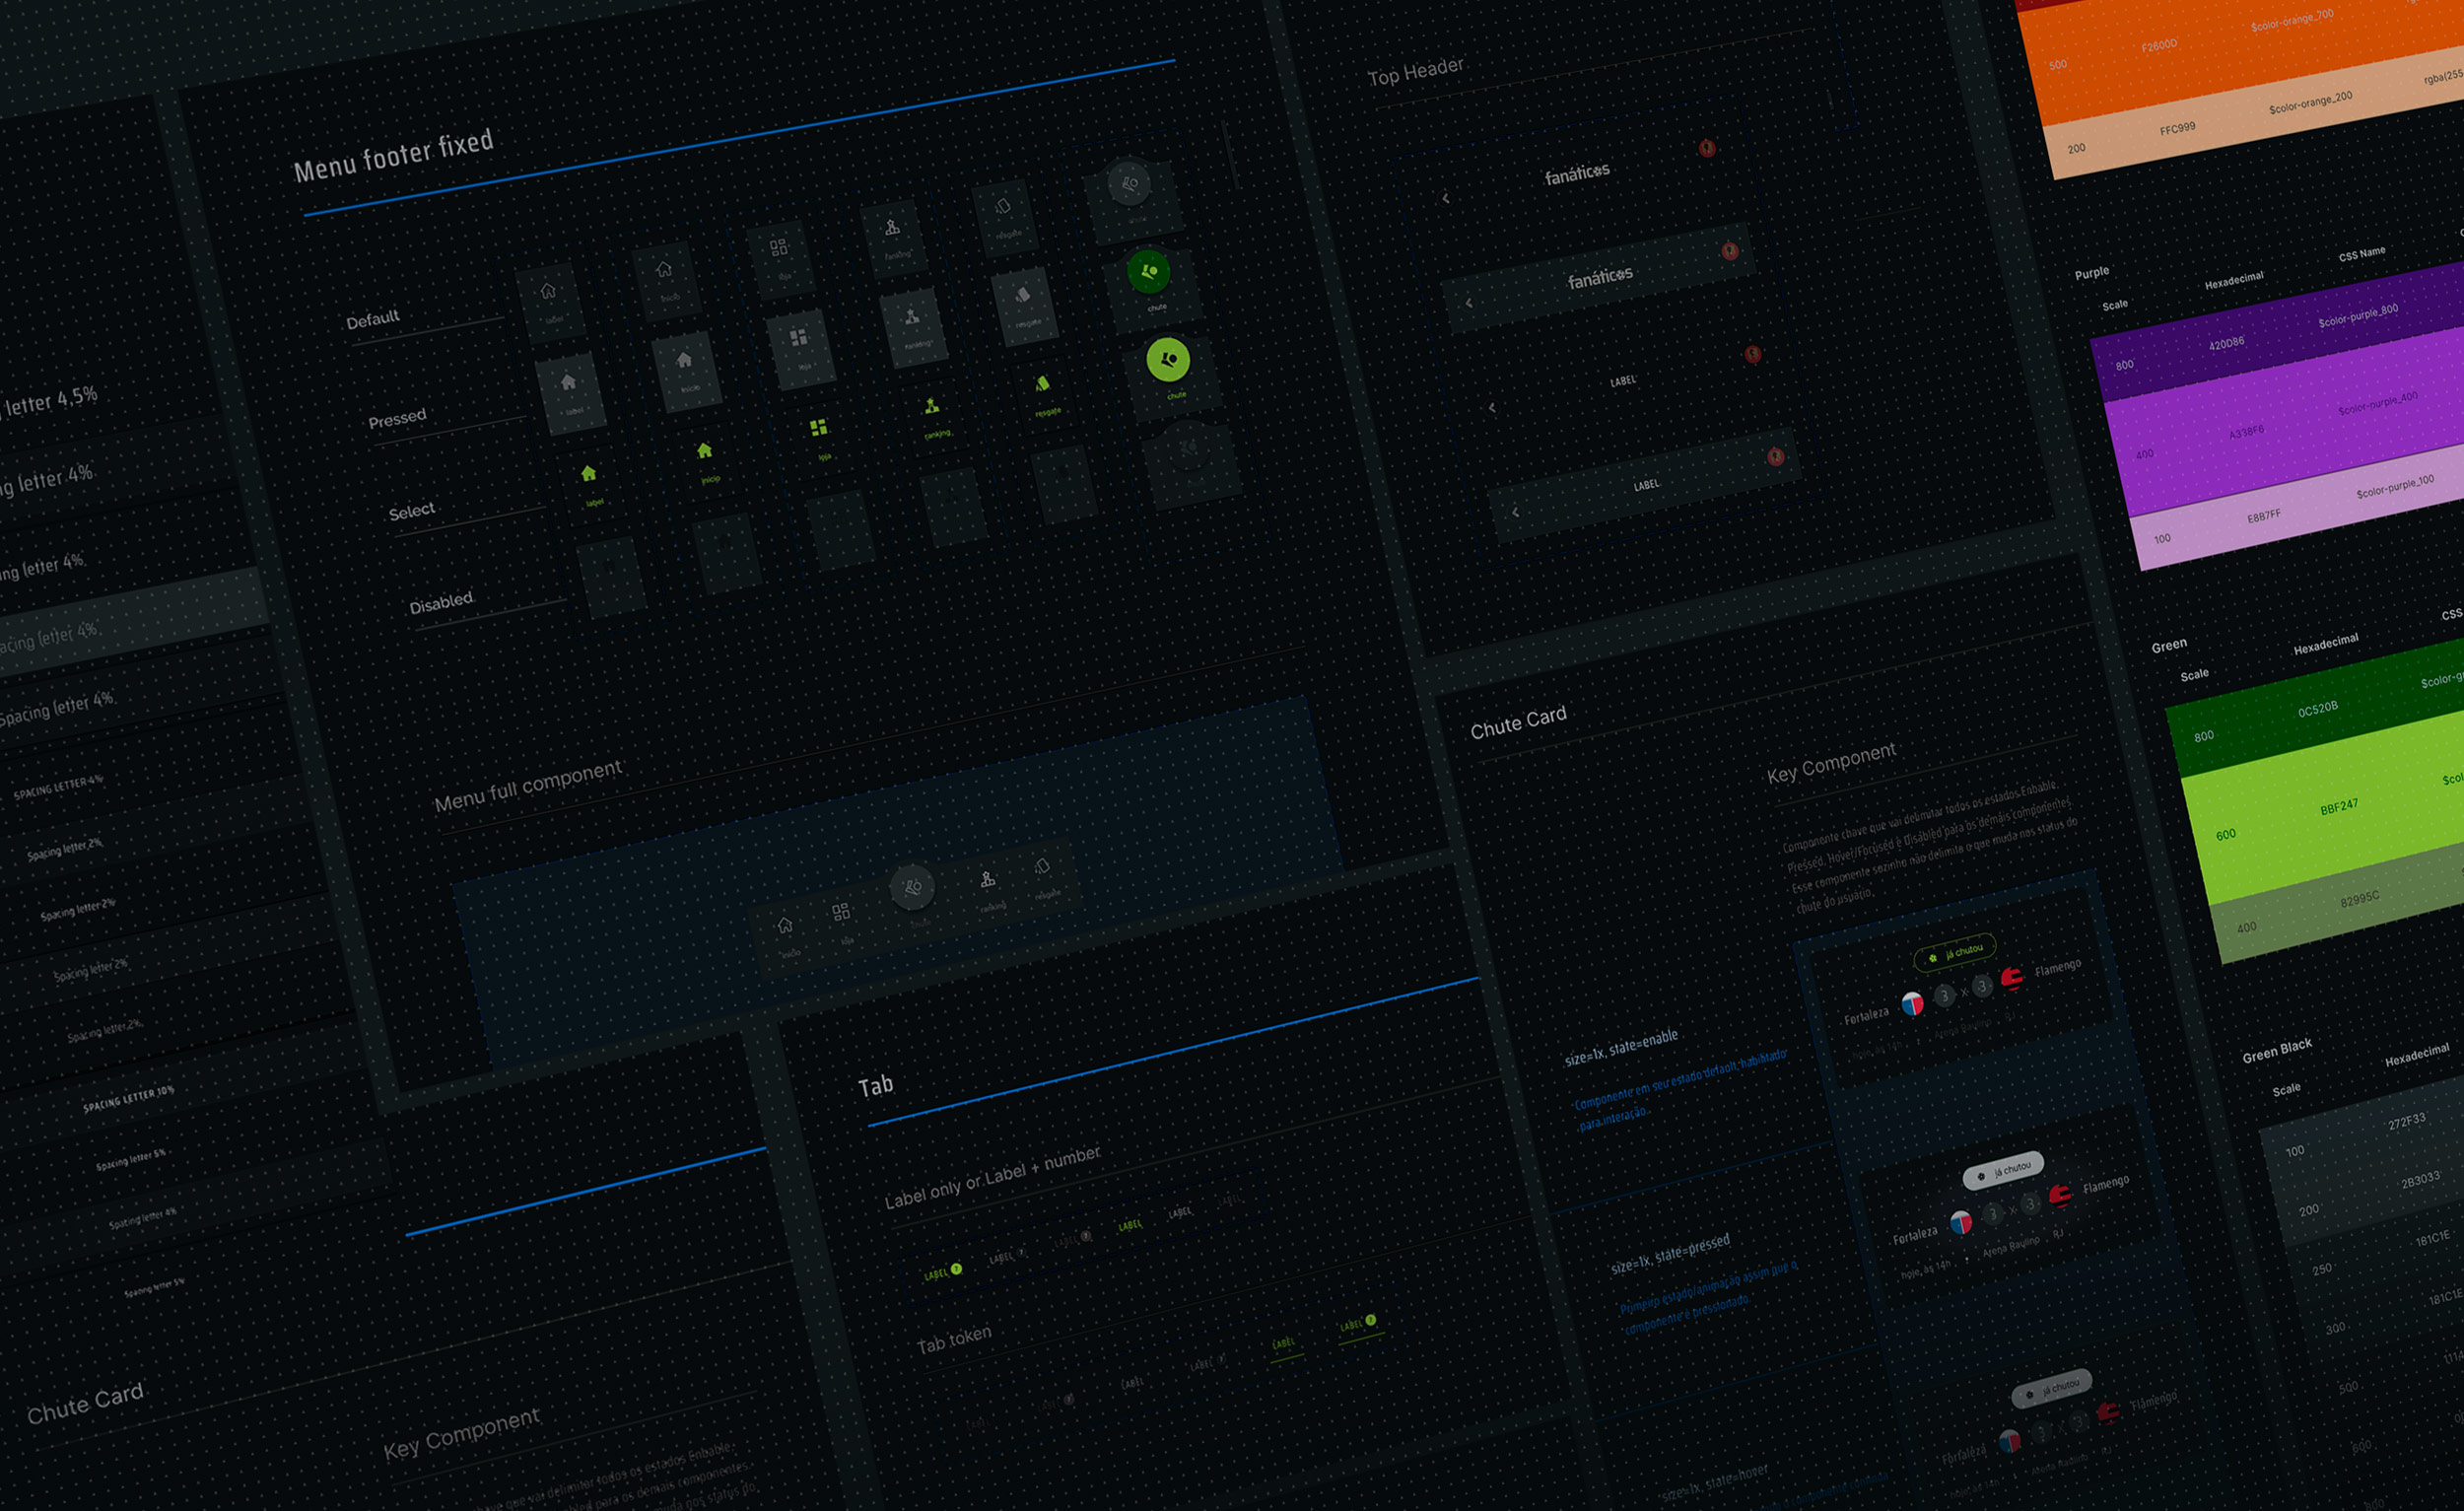Image resolution: width=2464 pixels, height=1511 pixels.
Task: Click resgate icon in Menu full component bar
Action: (1043, 867)
